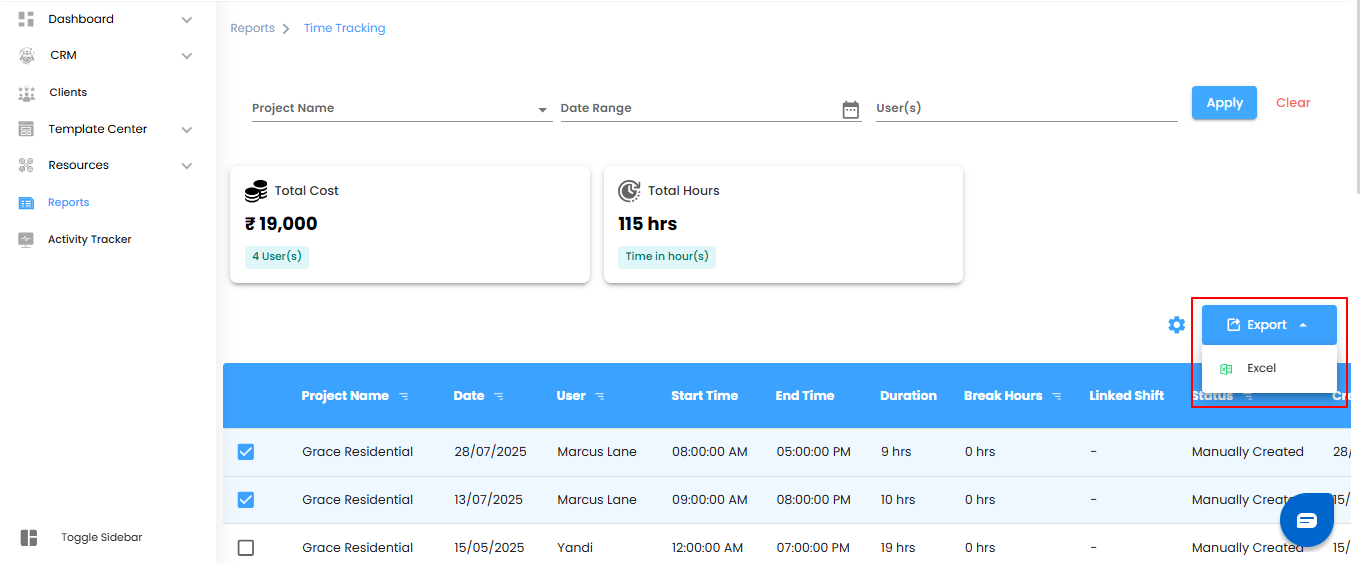Open the Date Range calendar icon
Screen dimensions: 1362x564
click(850, 109)
